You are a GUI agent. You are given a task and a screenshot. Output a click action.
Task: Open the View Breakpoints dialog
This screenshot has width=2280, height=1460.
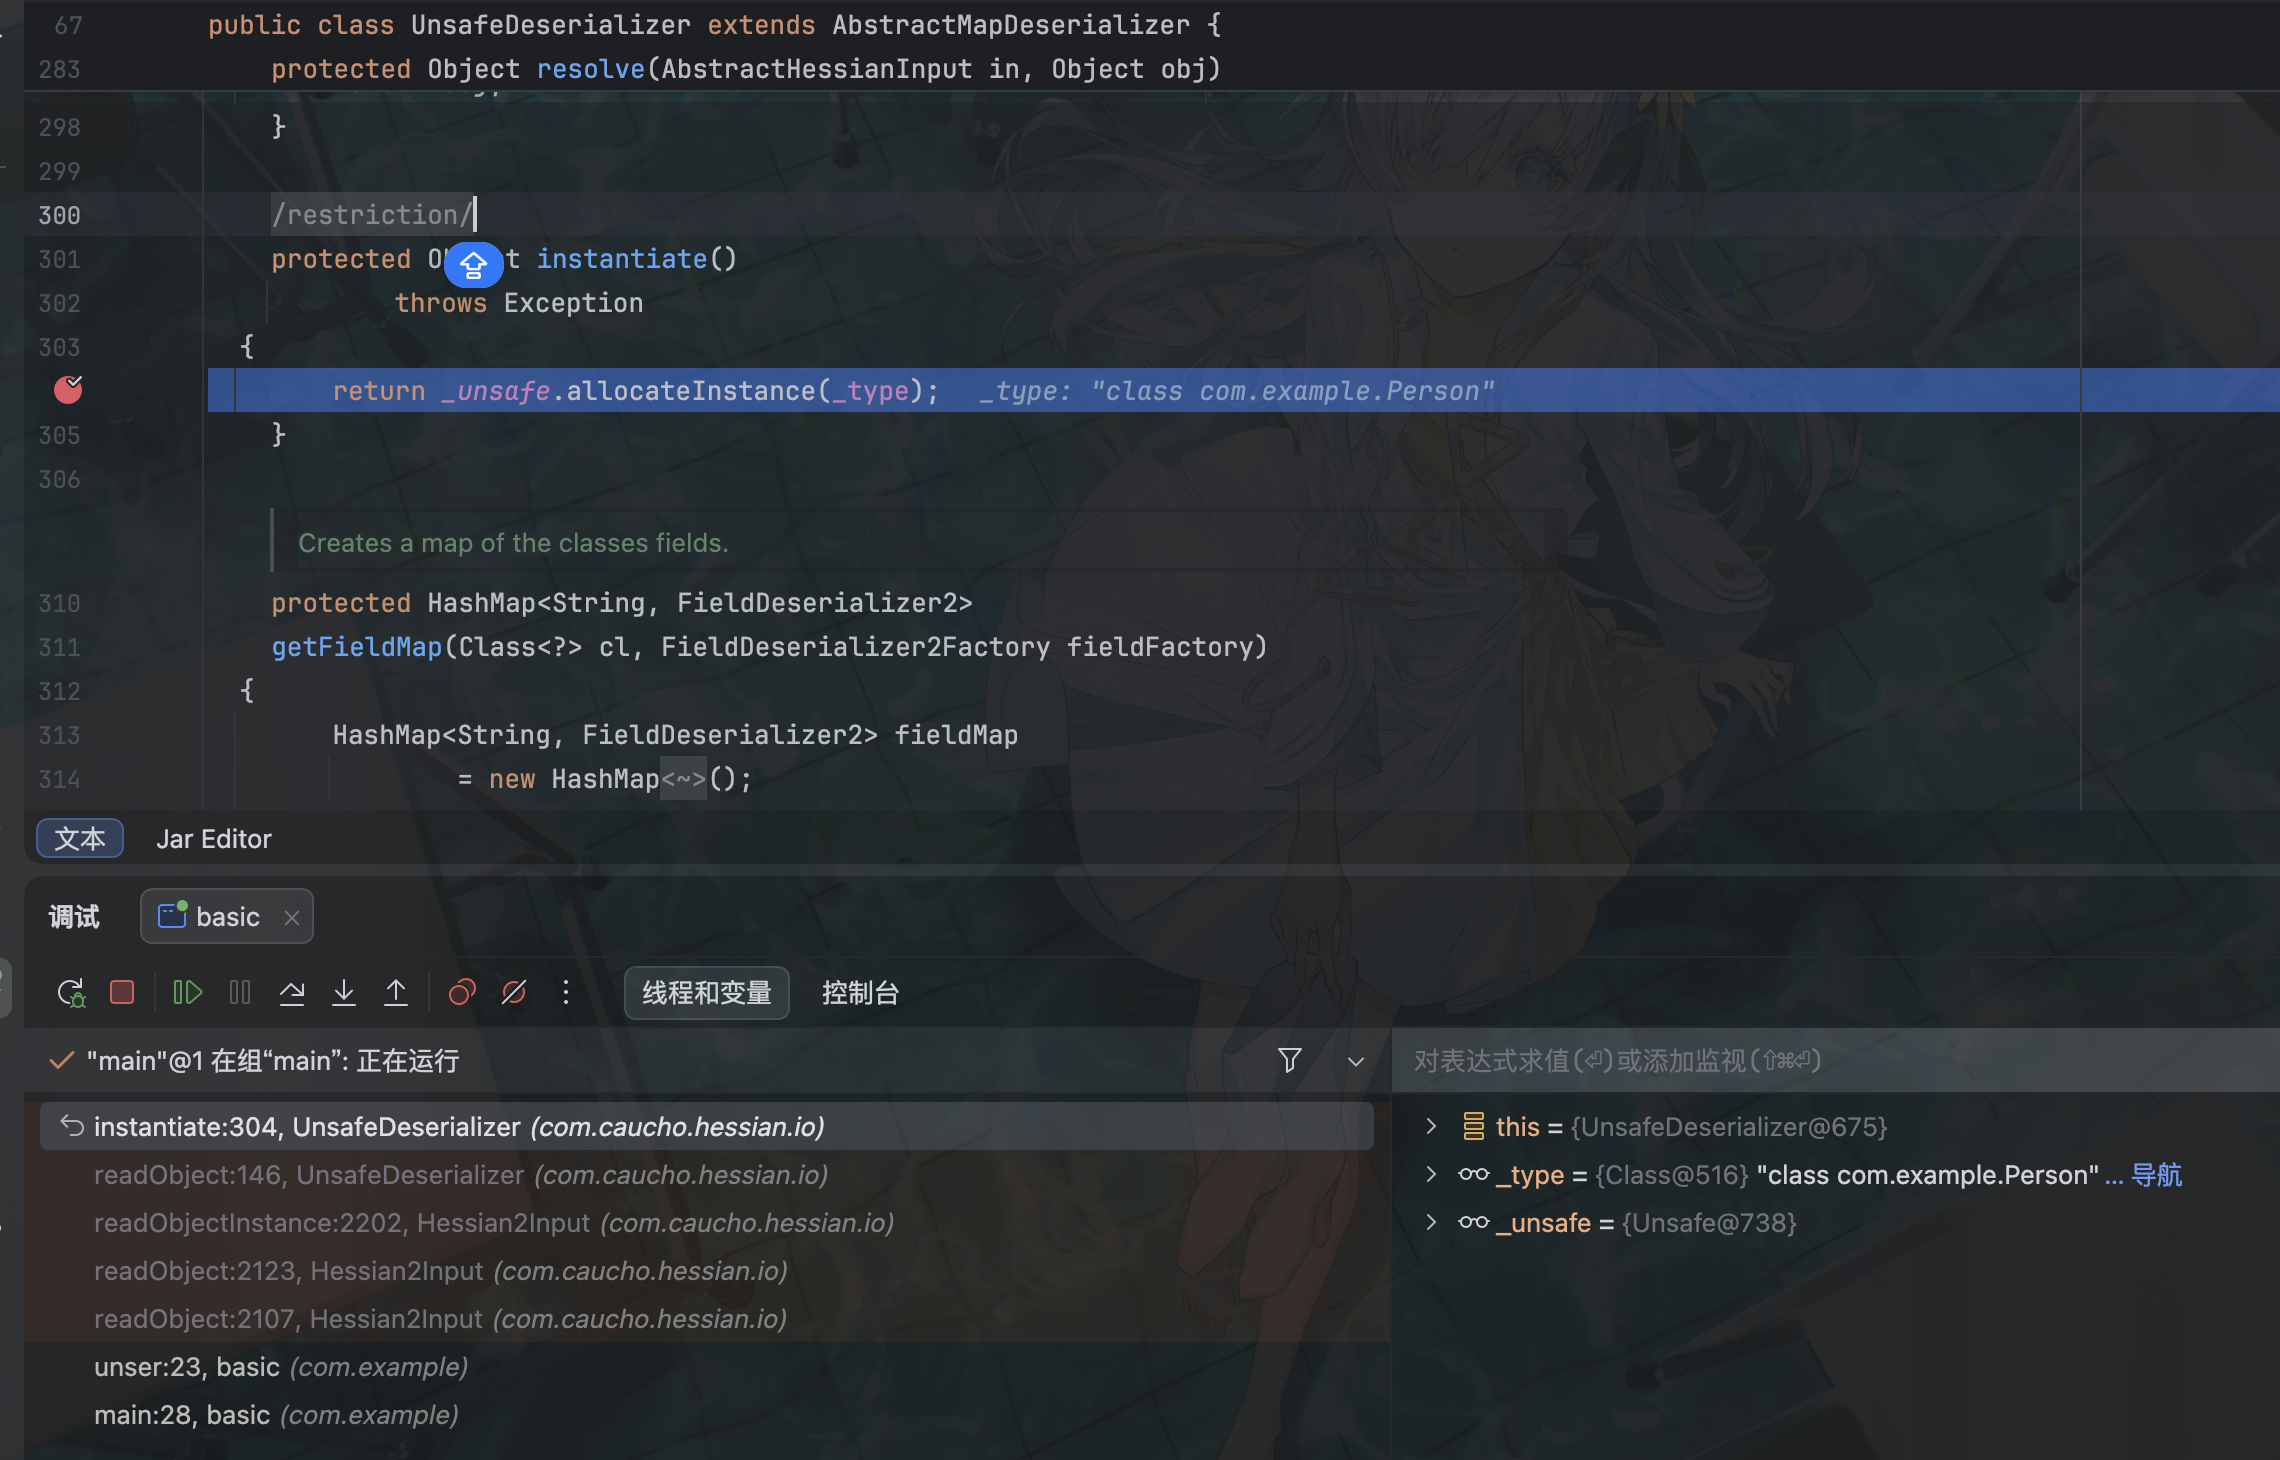[x=462, y=993]
